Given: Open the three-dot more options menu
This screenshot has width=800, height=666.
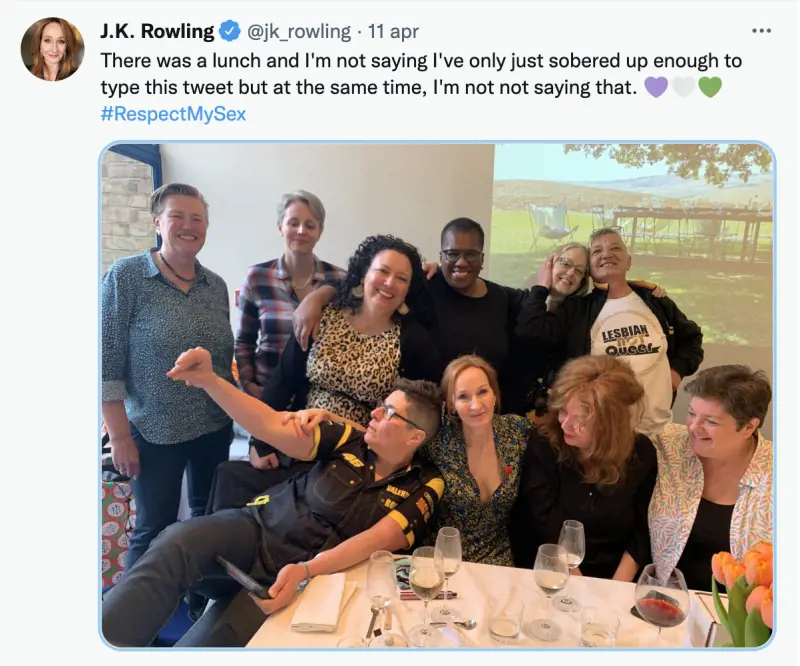Looking at the screenshot, I should point(761,31).
